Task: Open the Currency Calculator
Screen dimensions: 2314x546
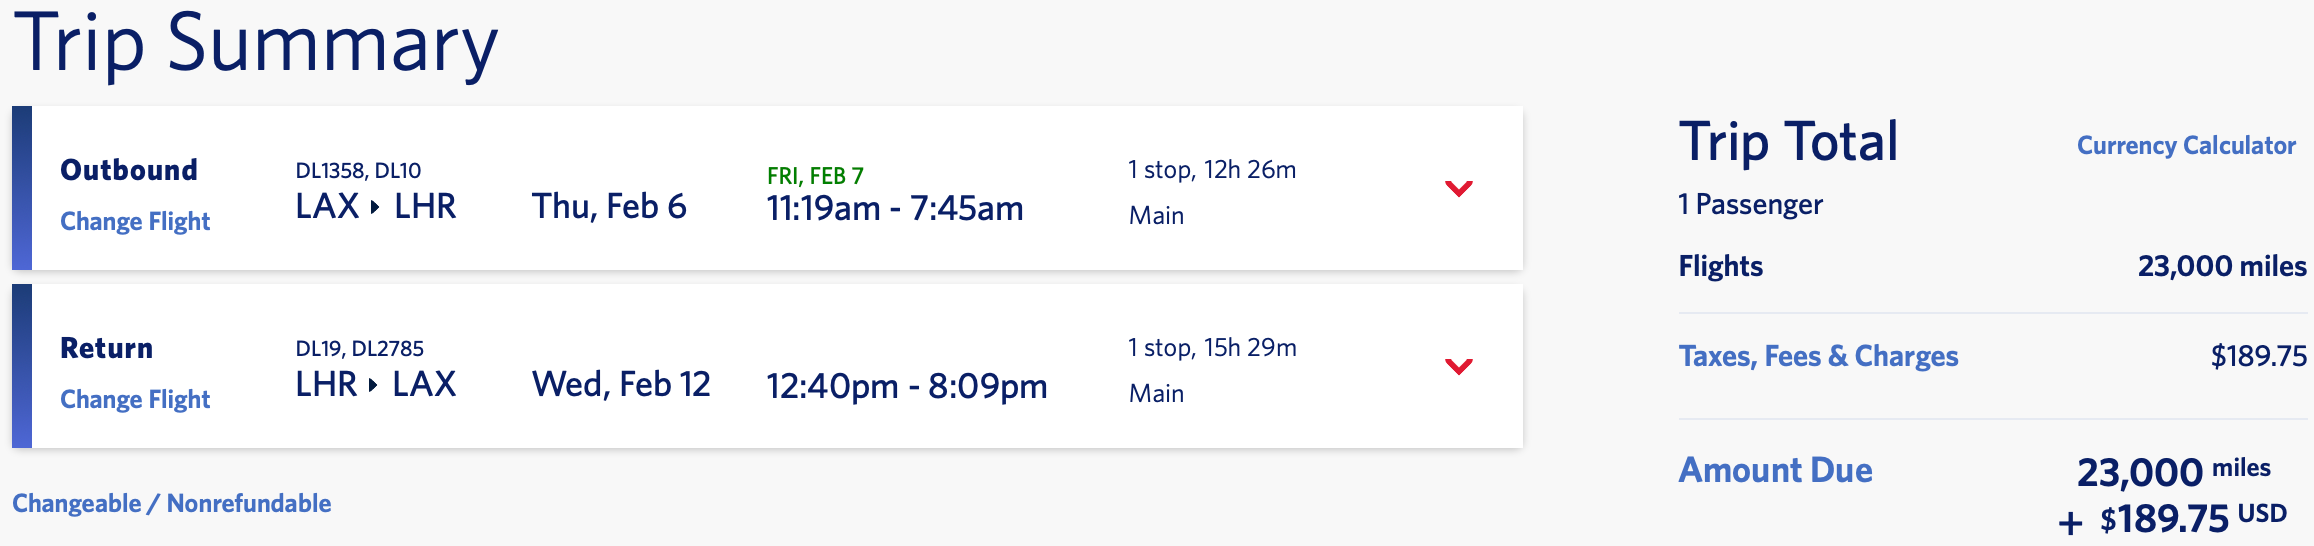Action: (2186, 146)
